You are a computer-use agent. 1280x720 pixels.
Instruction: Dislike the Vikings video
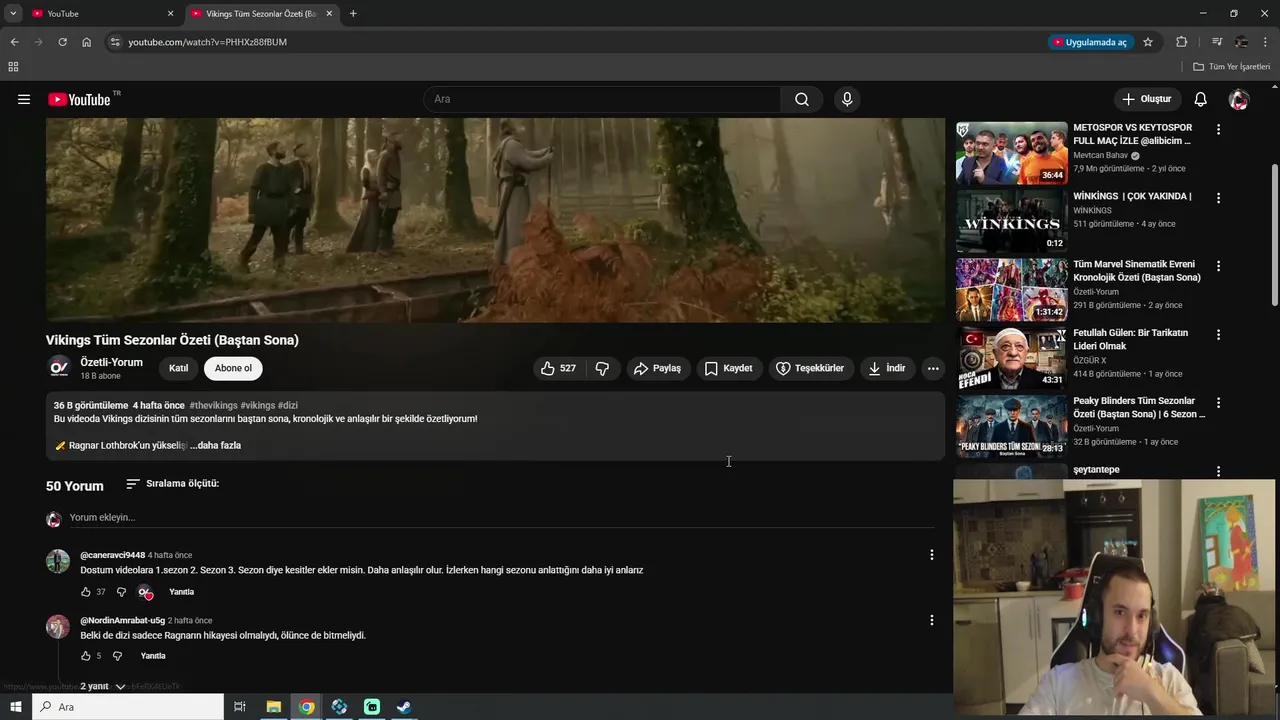602,368
